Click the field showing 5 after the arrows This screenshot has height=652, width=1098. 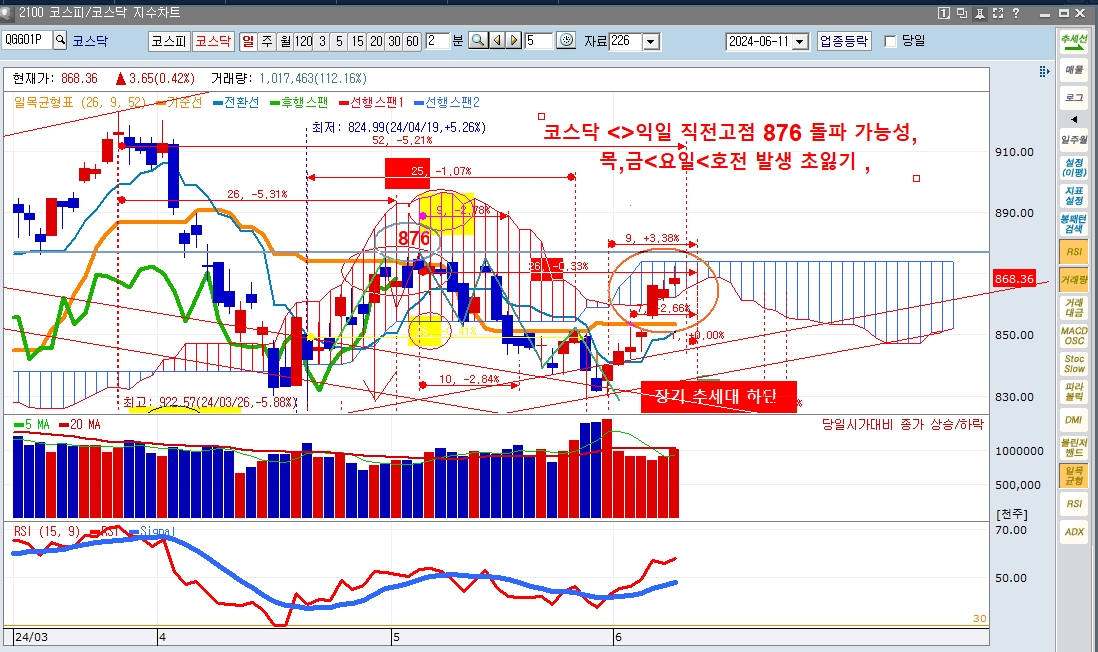click(538, 41)
